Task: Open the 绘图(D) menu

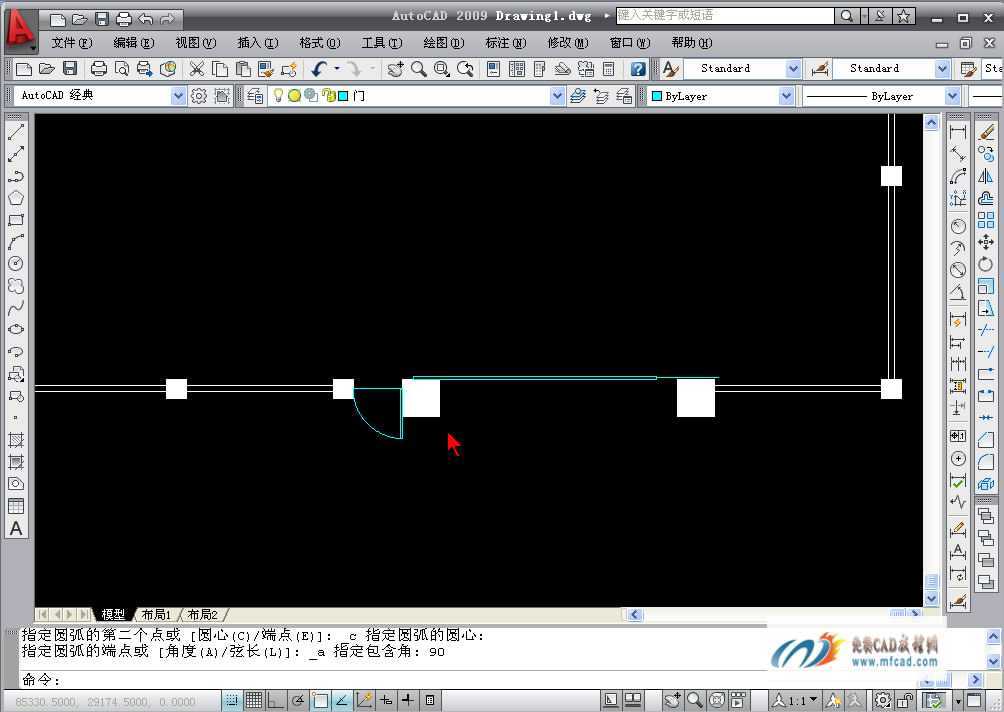Action: 443,43
